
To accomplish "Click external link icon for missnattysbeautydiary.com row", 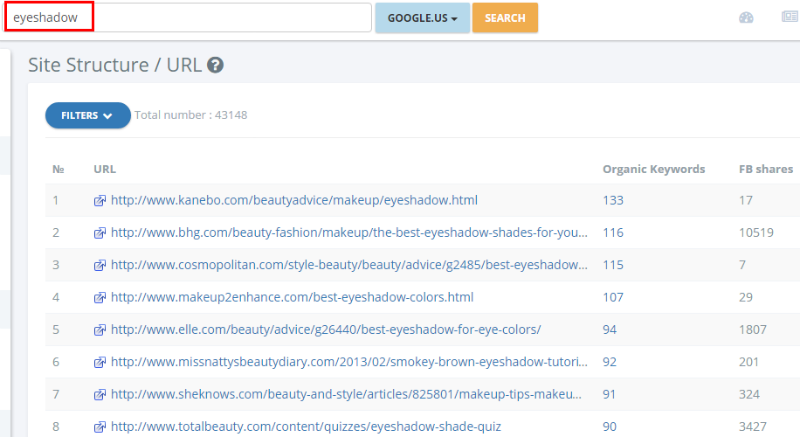I will coord(100,363).
